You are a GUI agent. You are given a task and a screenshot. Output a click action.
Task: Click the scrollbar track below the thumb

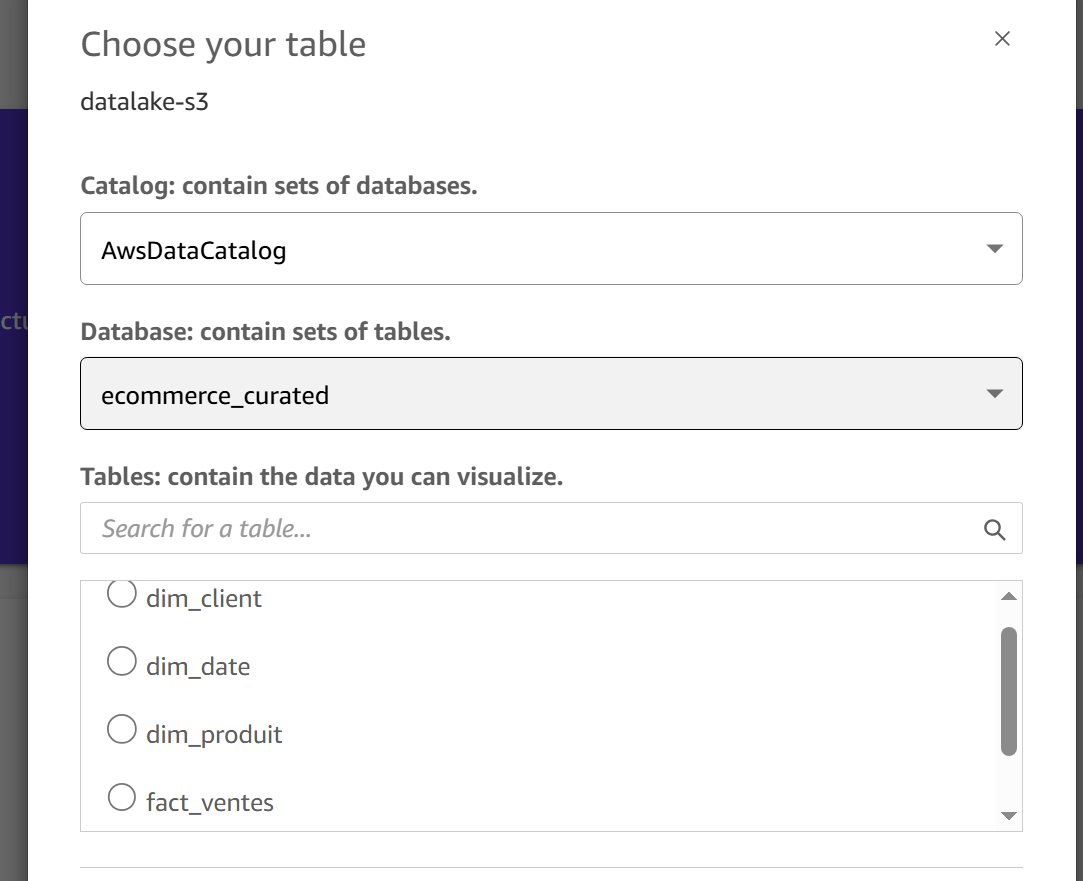pos(1008,781)
